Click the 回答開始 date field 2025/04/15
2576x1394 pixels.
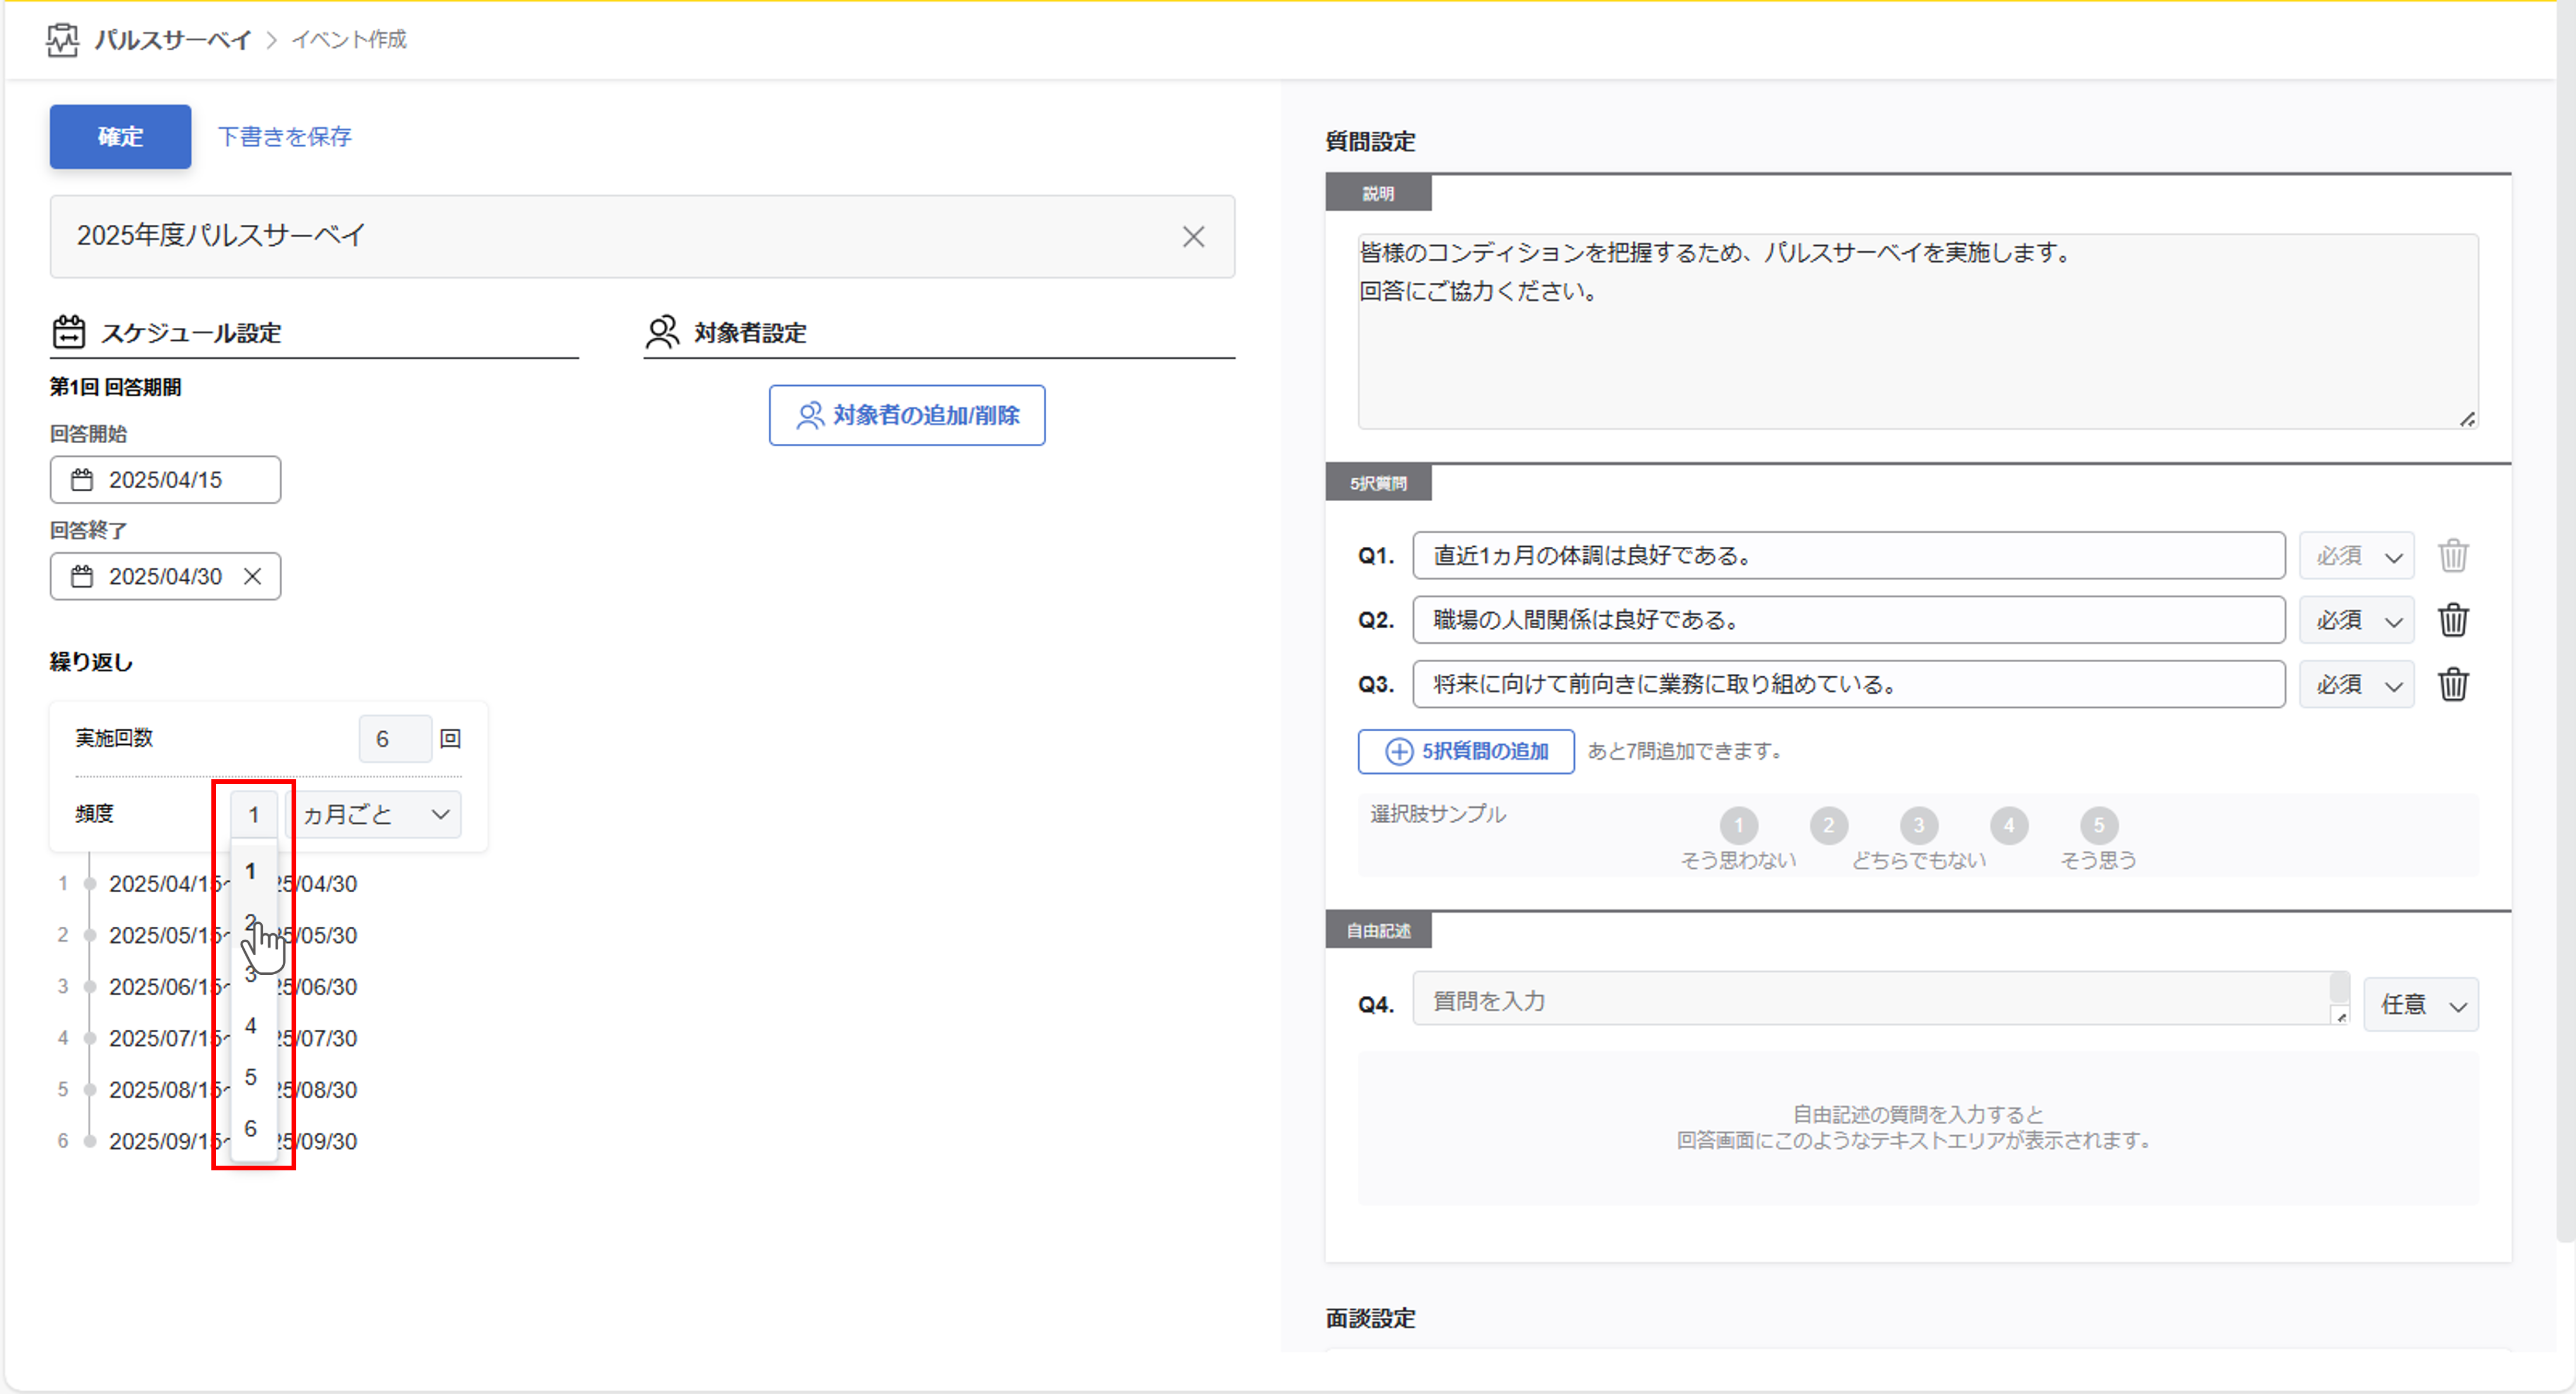165,480
